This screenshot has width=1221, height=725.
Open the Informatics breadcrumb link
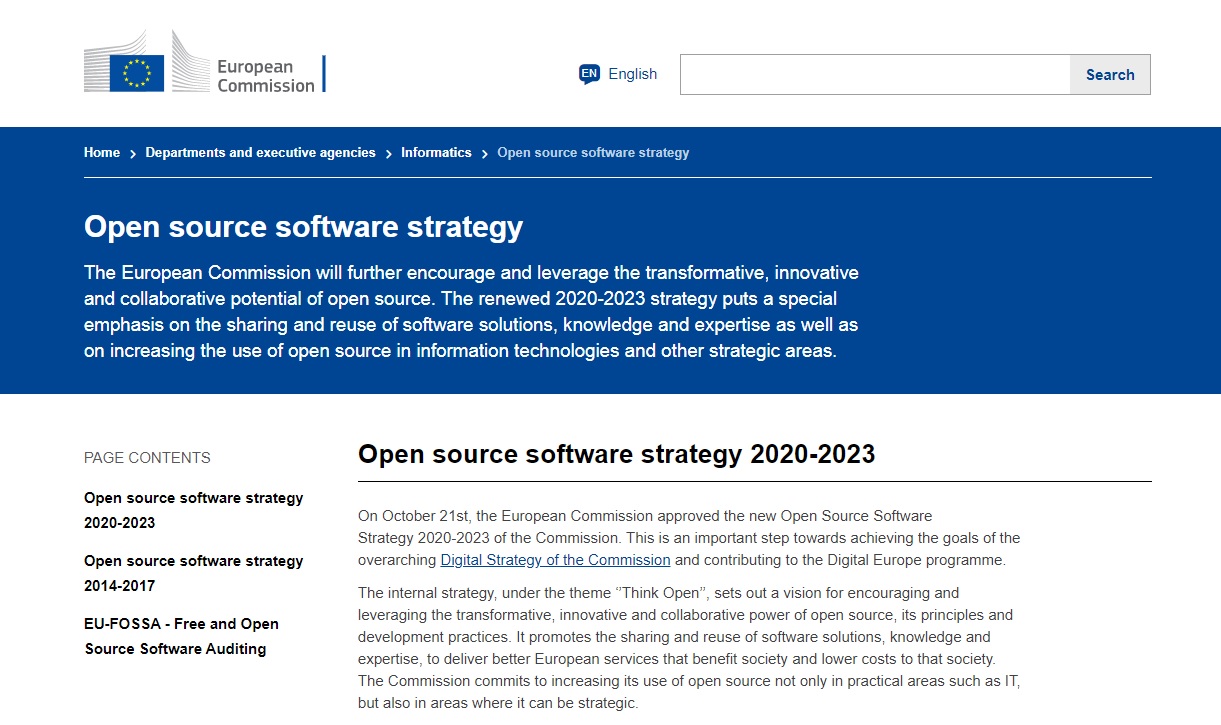click(x=436, y=153)
